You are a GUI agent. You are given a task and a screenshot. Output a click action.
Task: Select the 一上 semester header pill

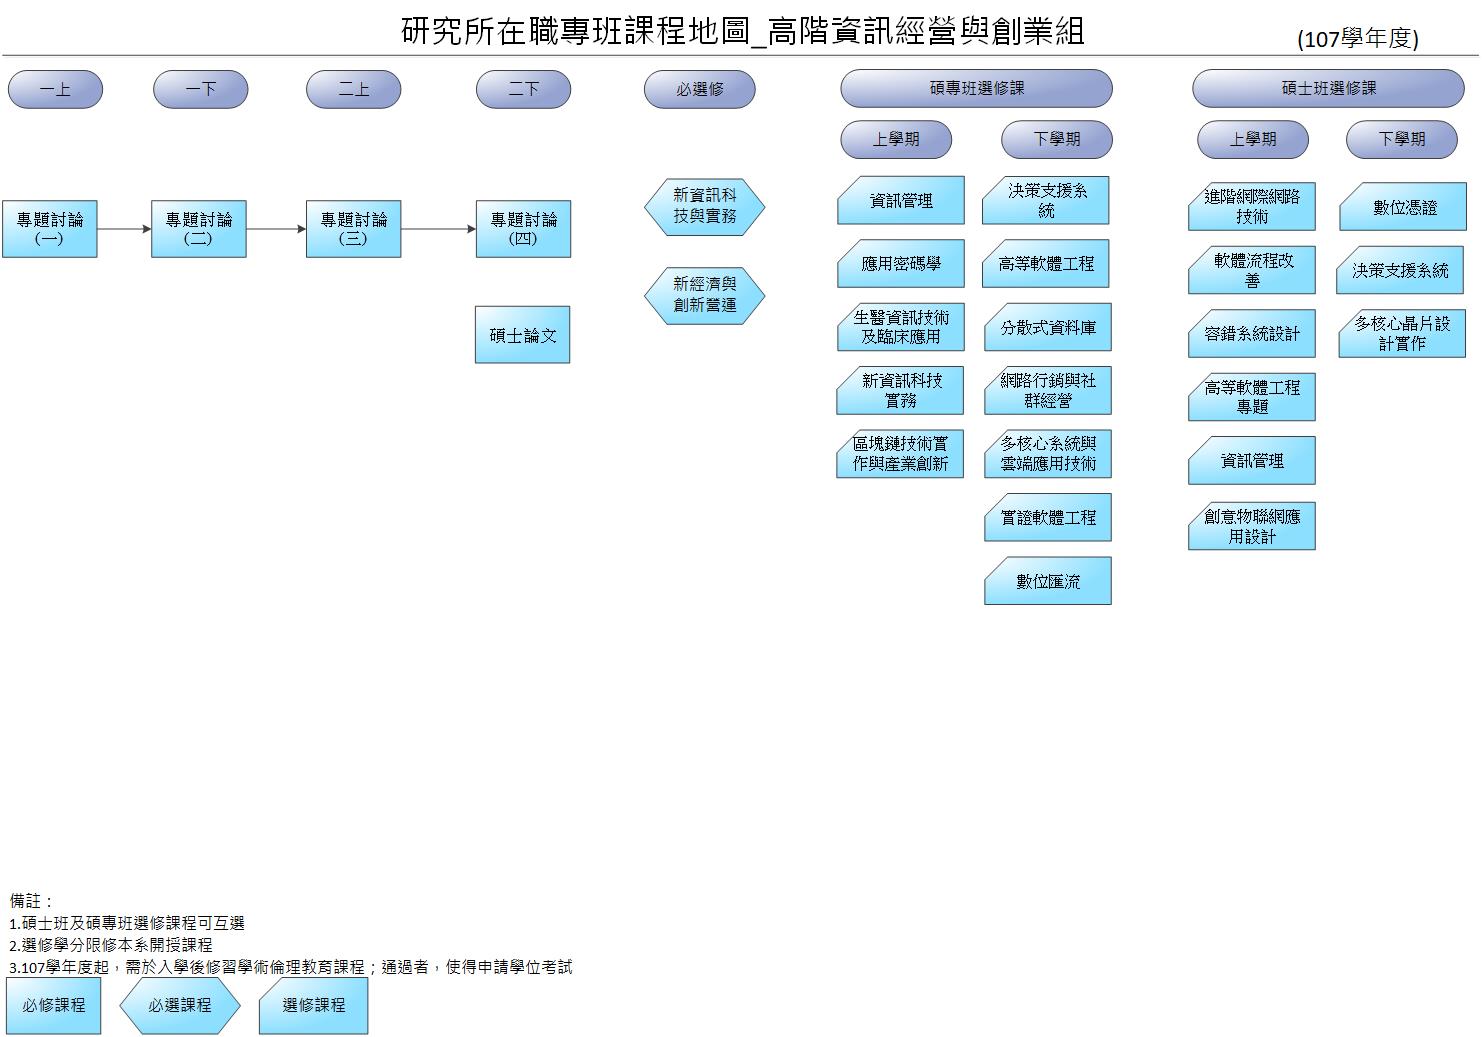coord(55,89)
